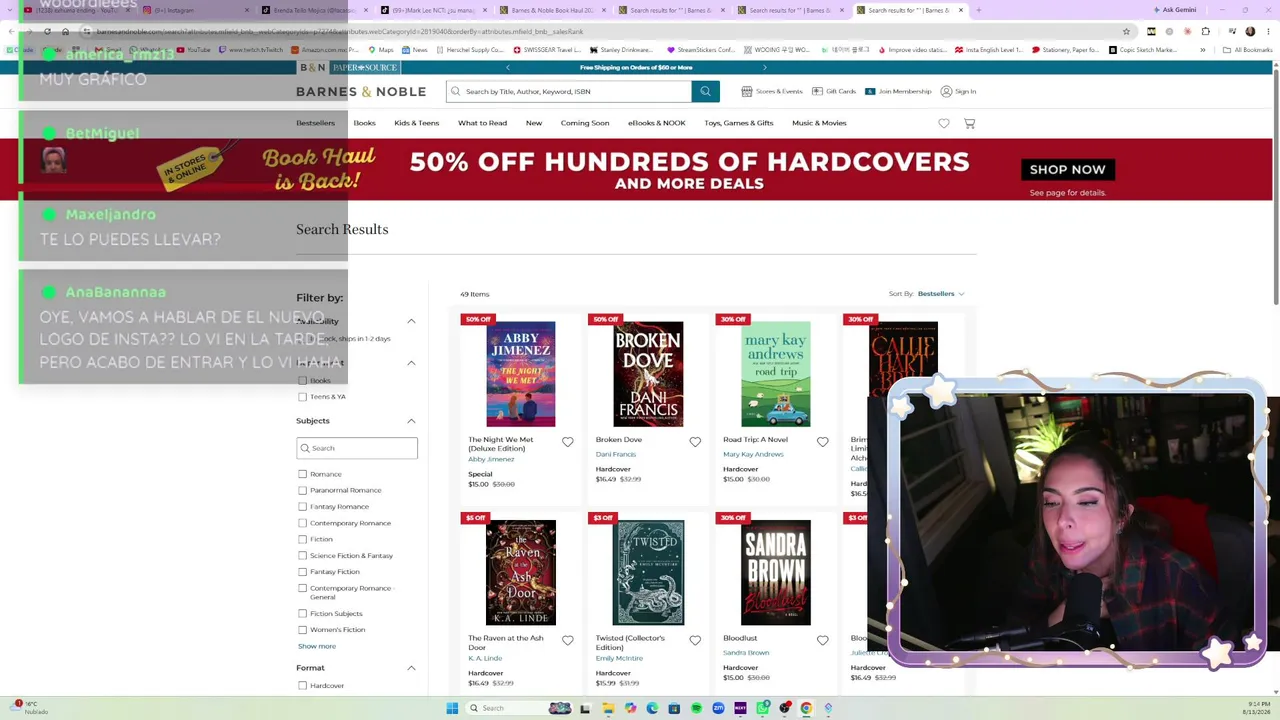
Task: Open the shopping cart icon
Action: click(969, 123)
